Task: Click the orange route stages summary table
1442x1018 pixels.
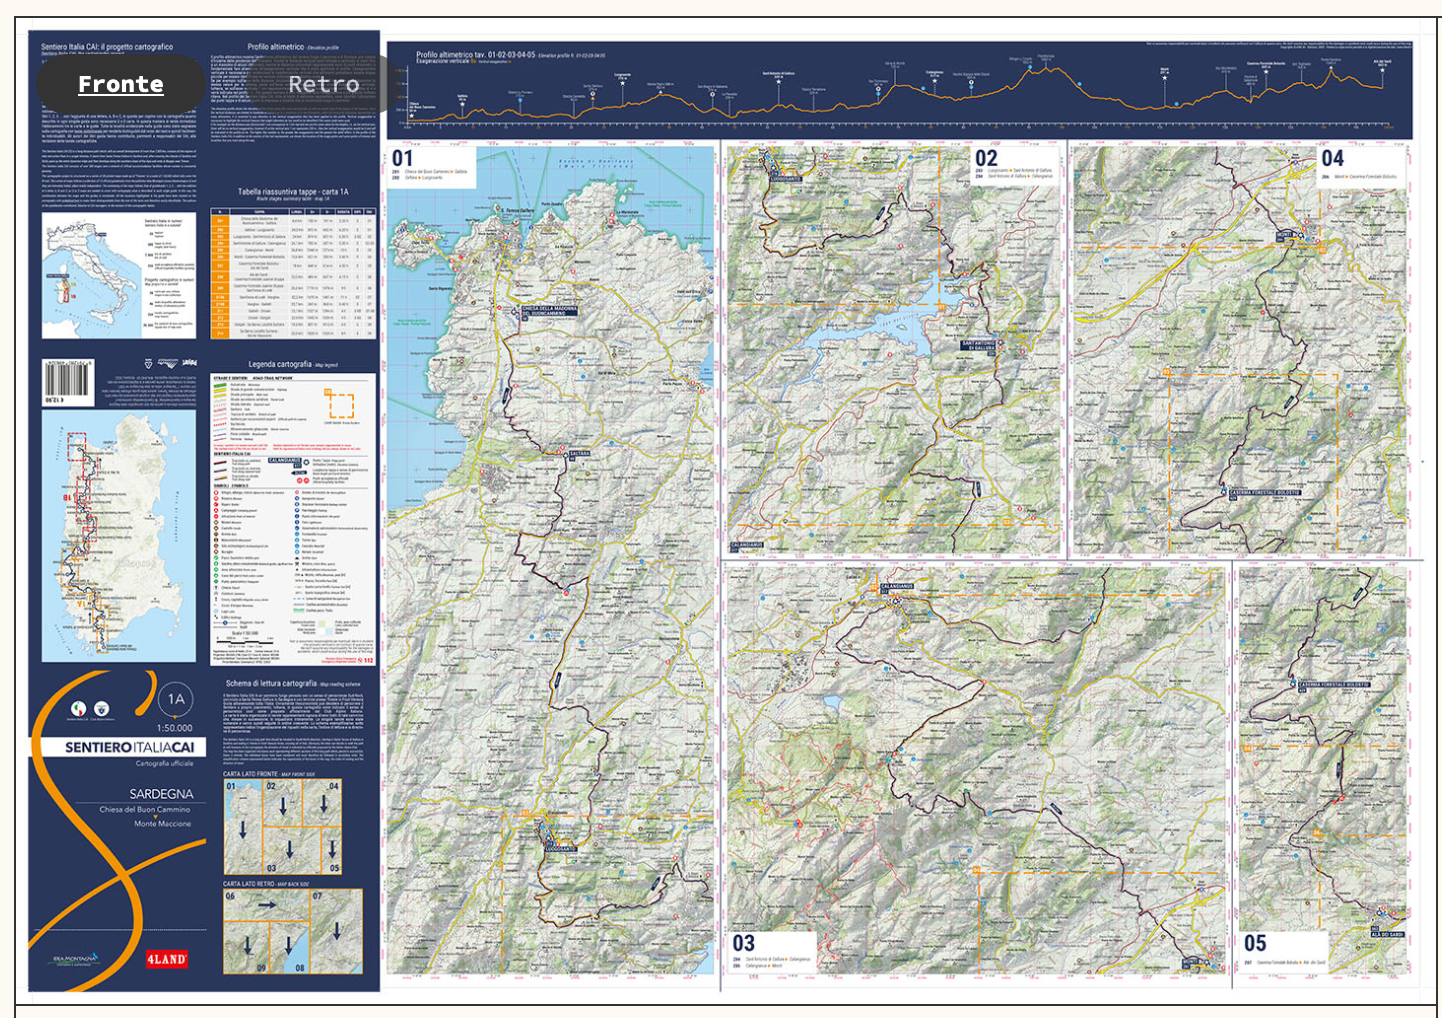Action: (293, 273)
